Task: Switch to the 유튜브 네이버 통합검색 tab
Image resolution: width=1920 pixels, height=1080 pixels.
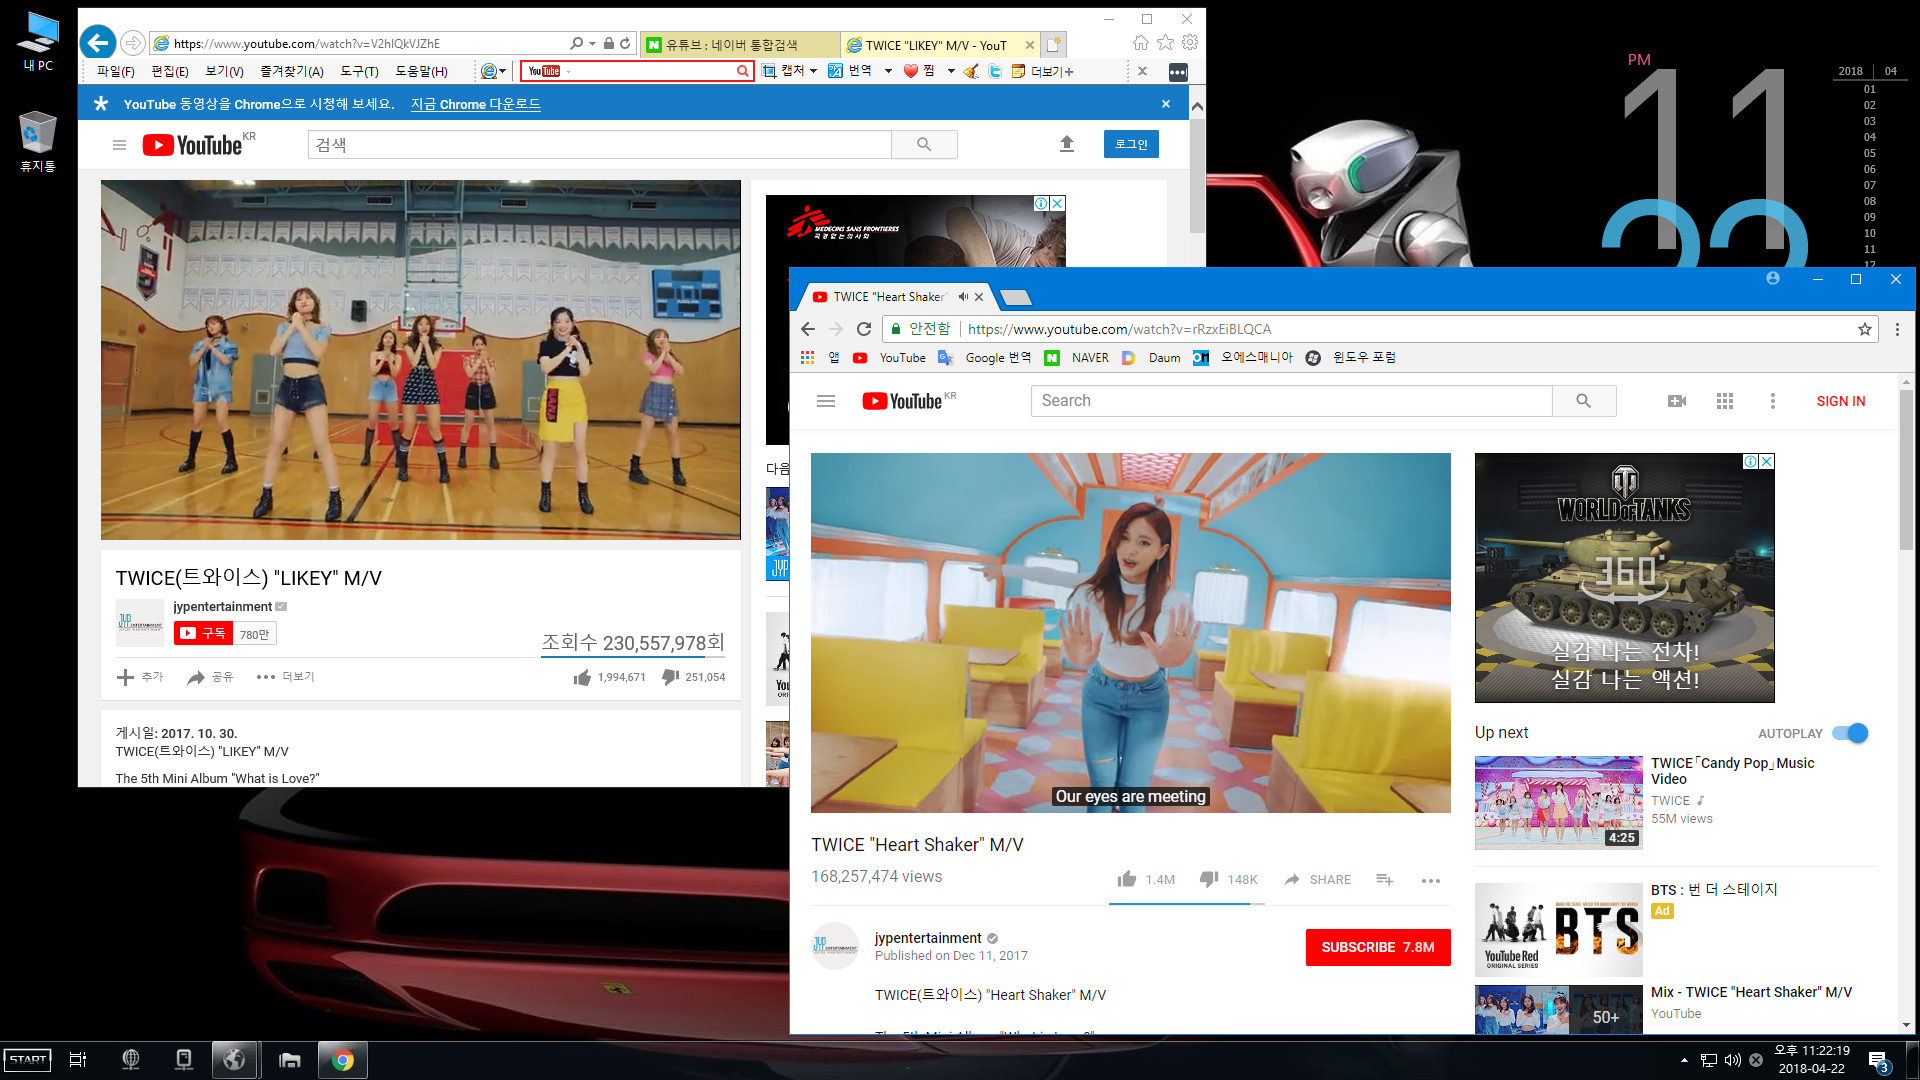Action: [740, 45]
